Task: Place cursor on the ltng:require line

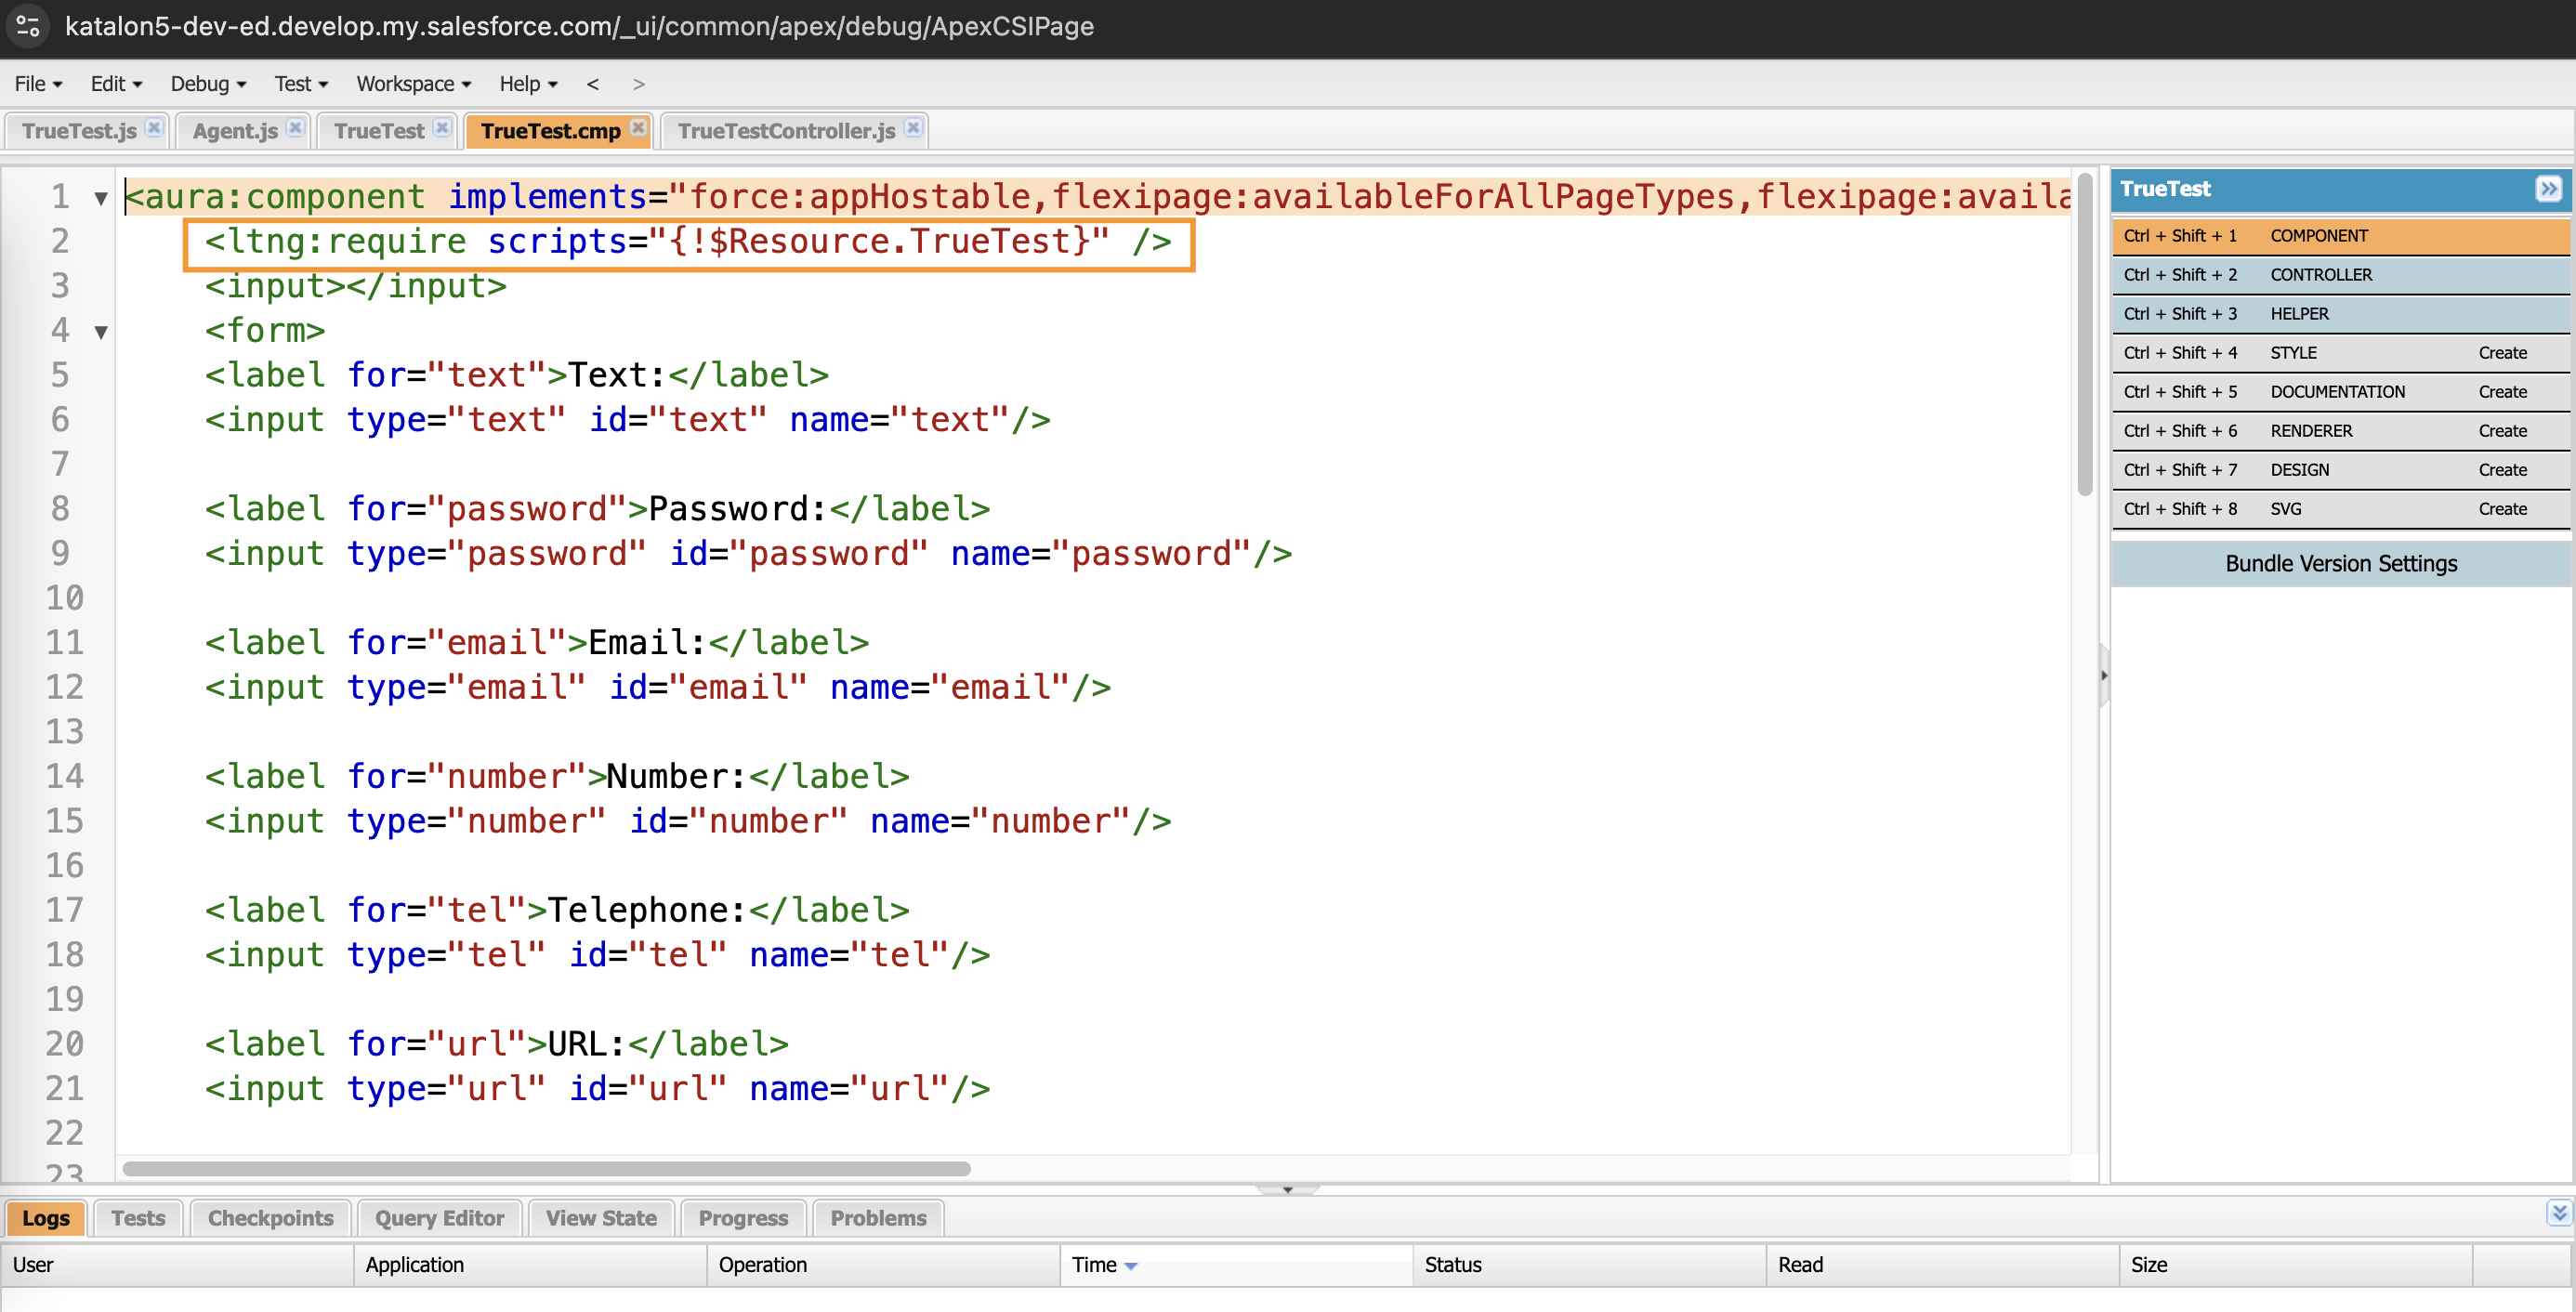Action: pos(688,242)
